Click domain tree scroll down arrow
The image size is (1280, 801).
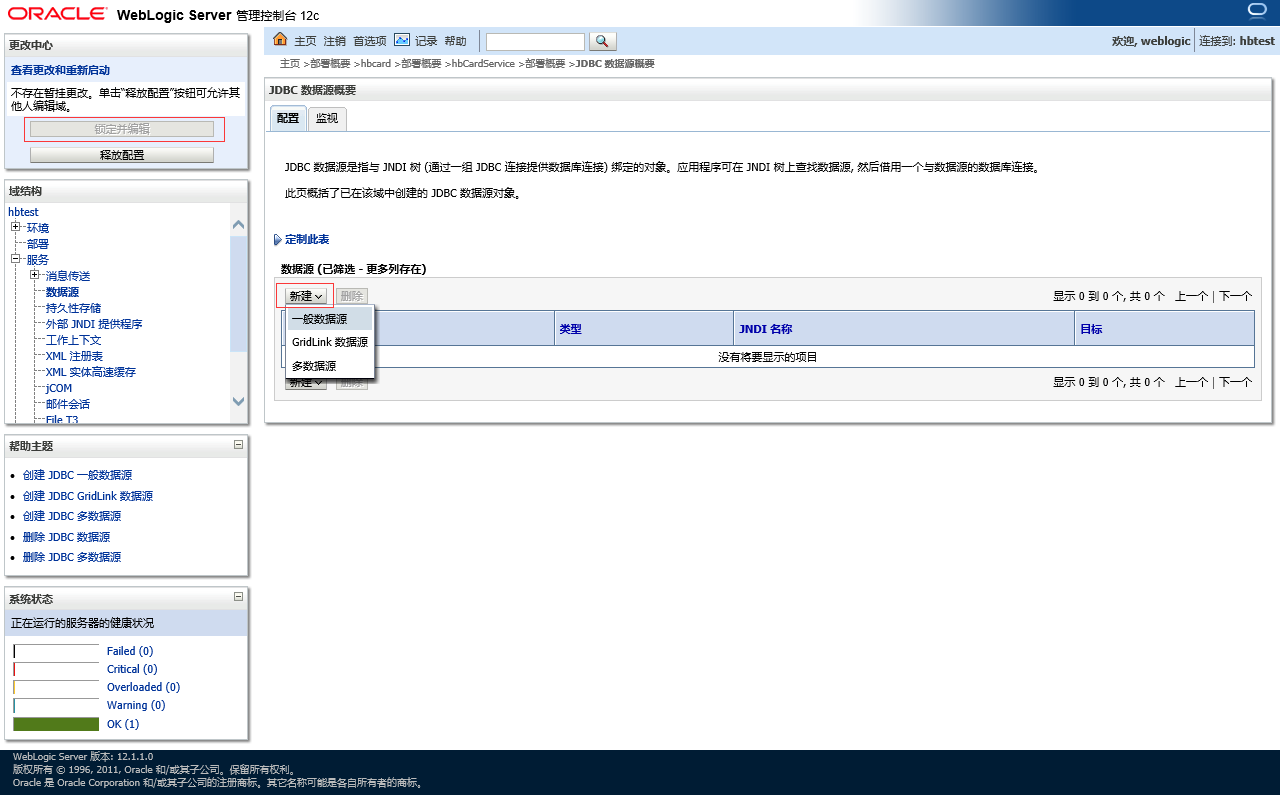pos(238,401)
